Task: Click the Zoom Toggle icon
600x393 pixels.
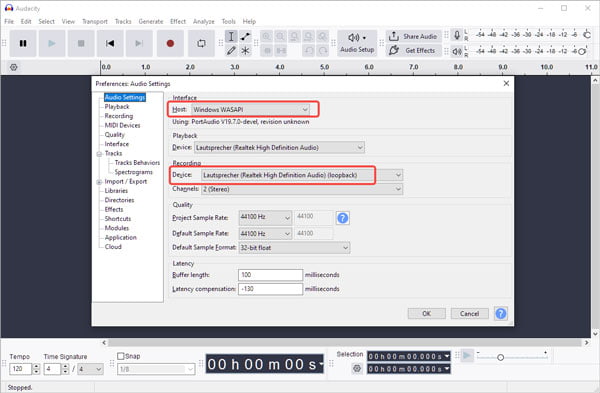Action: pos(323,37)
